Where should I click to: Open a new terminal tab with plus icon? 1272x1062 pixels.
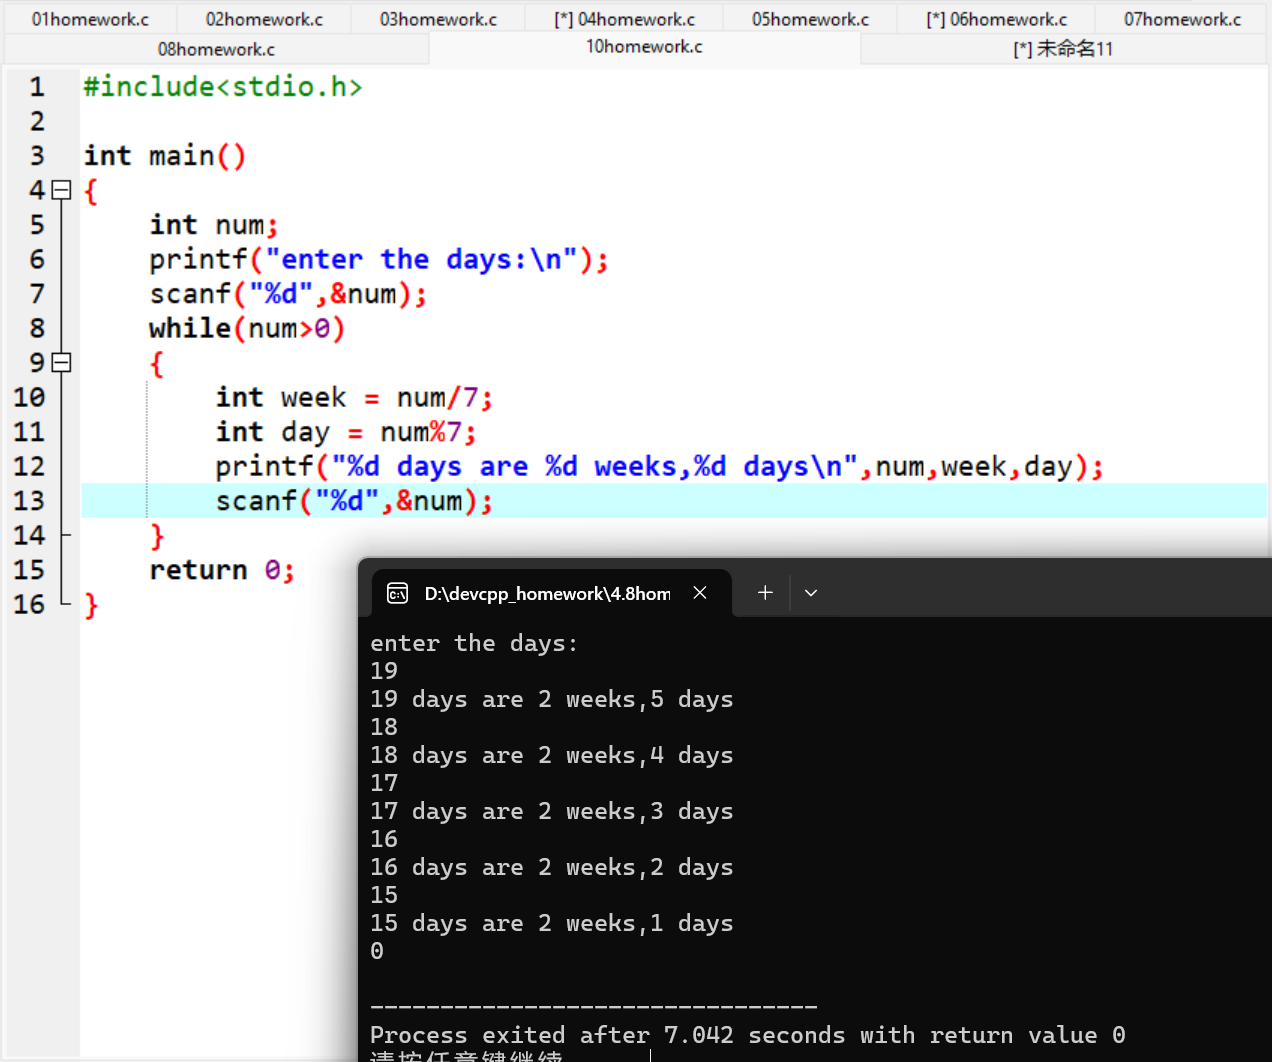pos(765,593)
